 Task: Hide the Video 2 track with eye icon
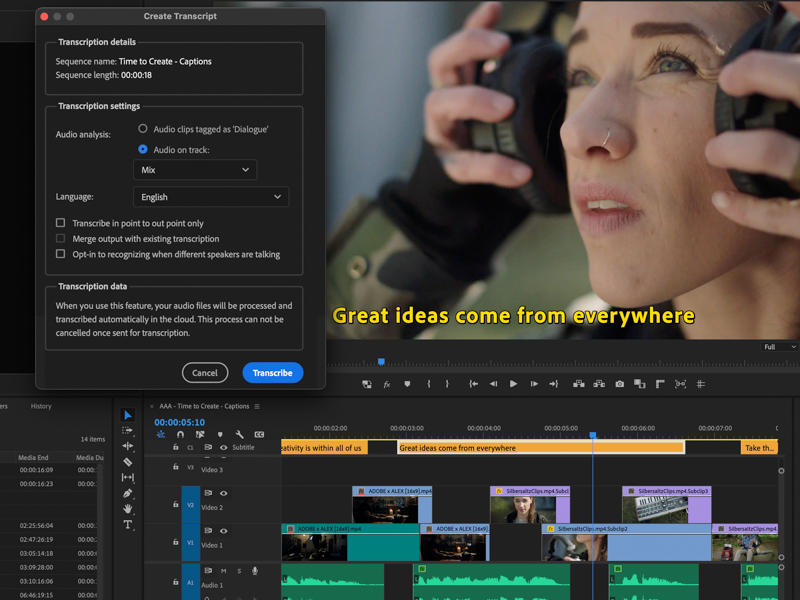click(223, 493)
